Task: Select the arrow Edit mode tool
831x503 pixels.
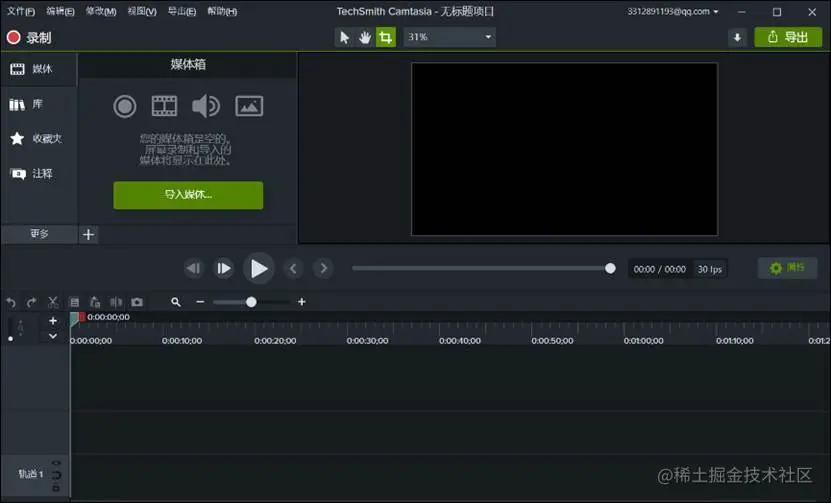Action: tap(344, 37)
